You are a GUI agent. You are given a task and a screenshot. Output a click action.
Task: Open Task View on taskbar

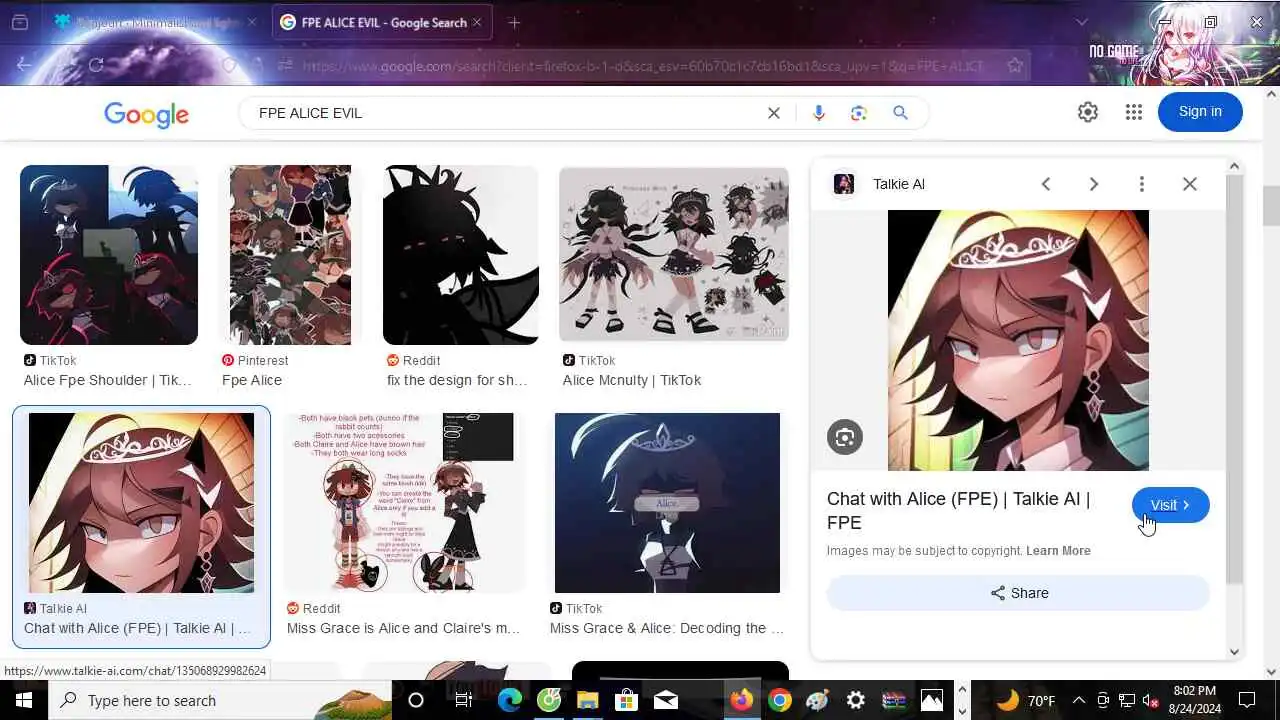click(x=463, y=700)
